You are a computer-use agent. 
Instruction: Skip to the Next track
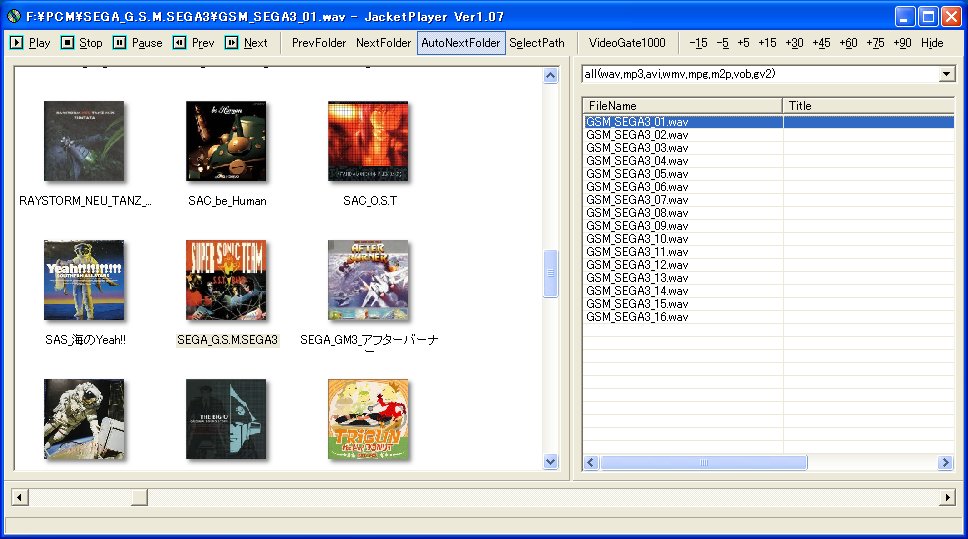pyautogui.click(x=246, y=43)
